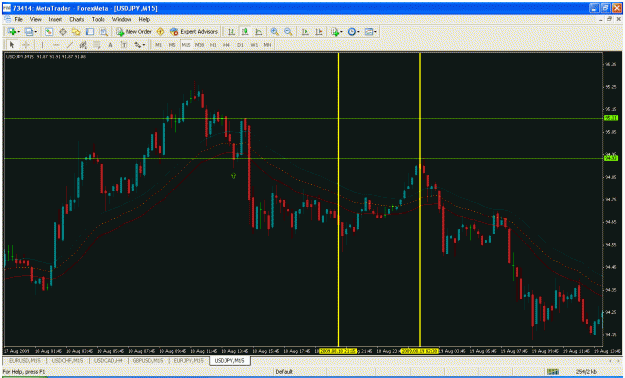Zoom in on the chart

[274, 32]
